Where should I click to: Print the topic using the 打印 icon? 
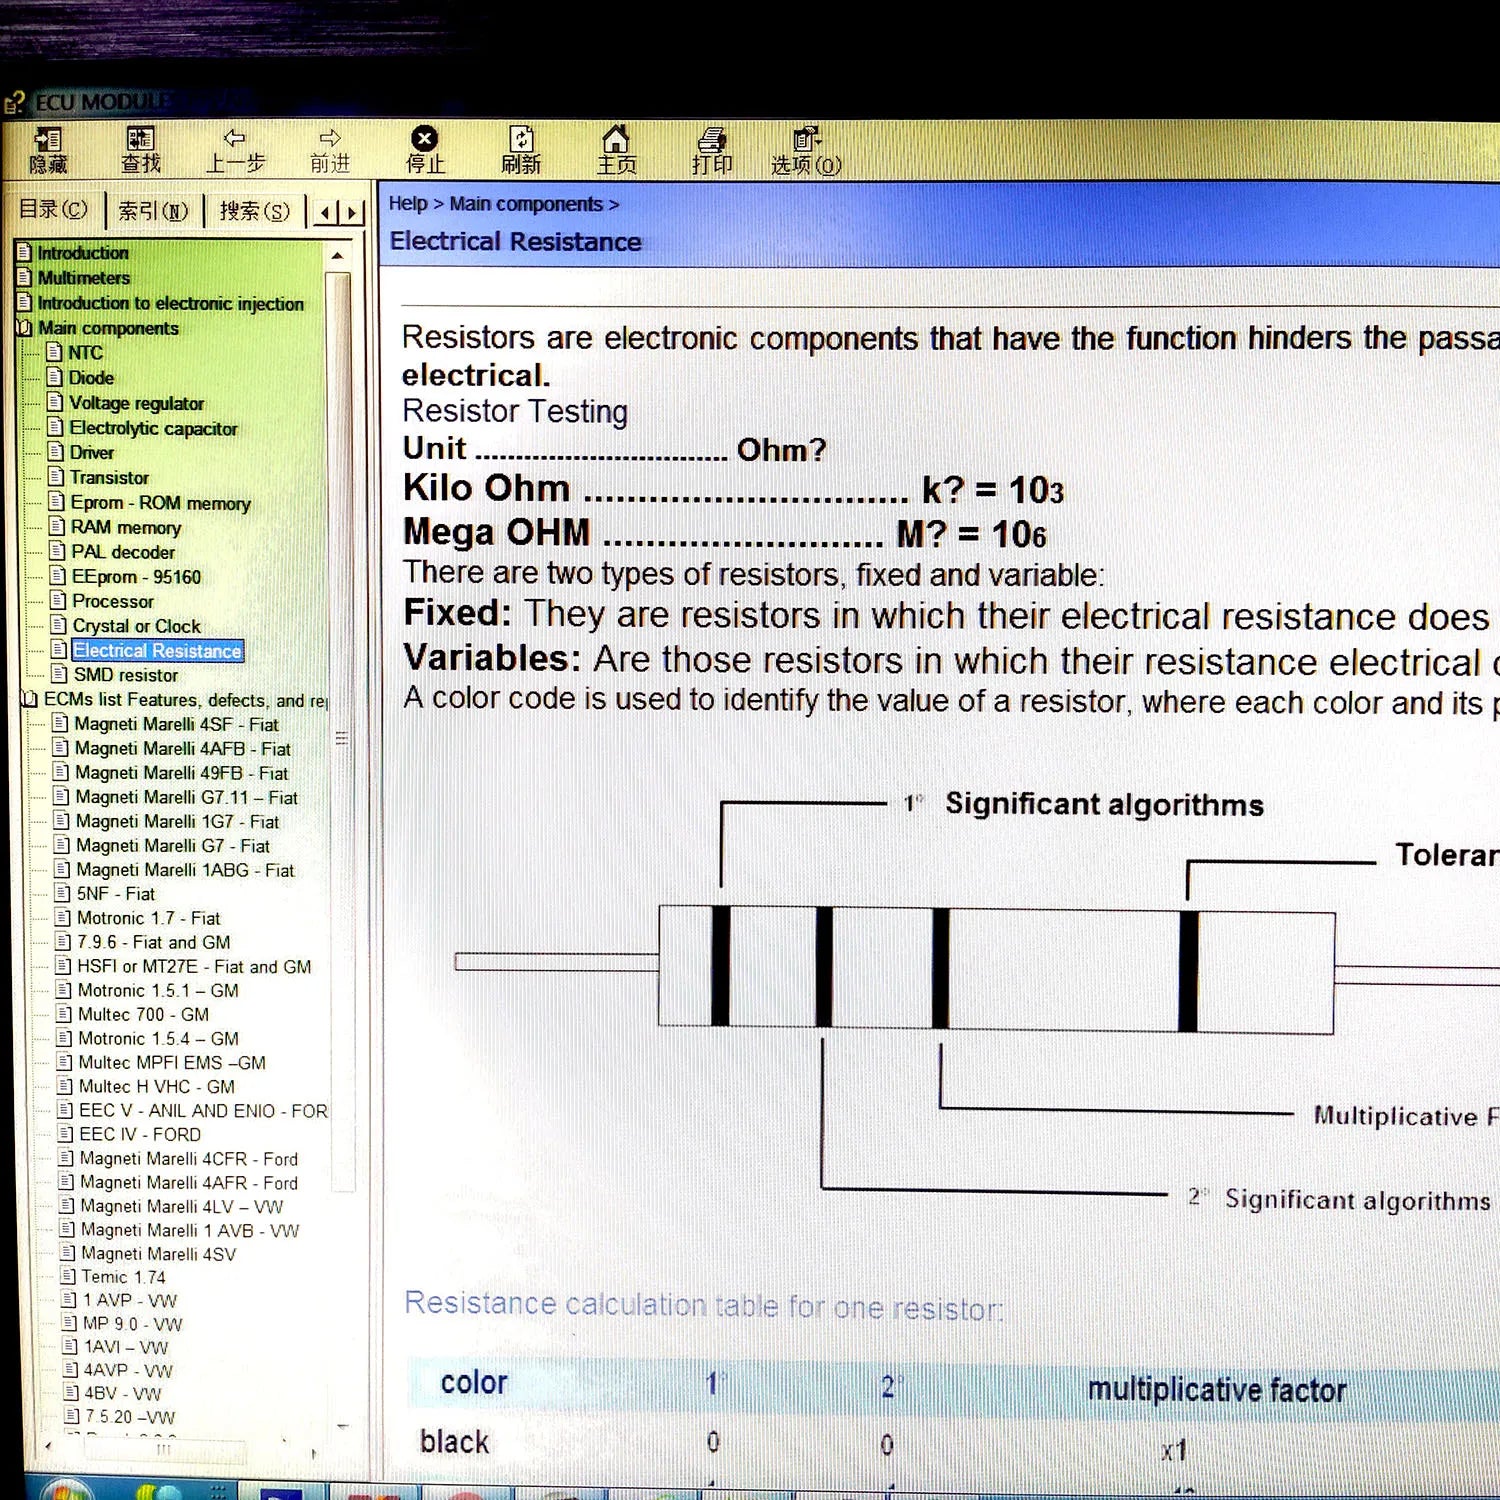712,148
